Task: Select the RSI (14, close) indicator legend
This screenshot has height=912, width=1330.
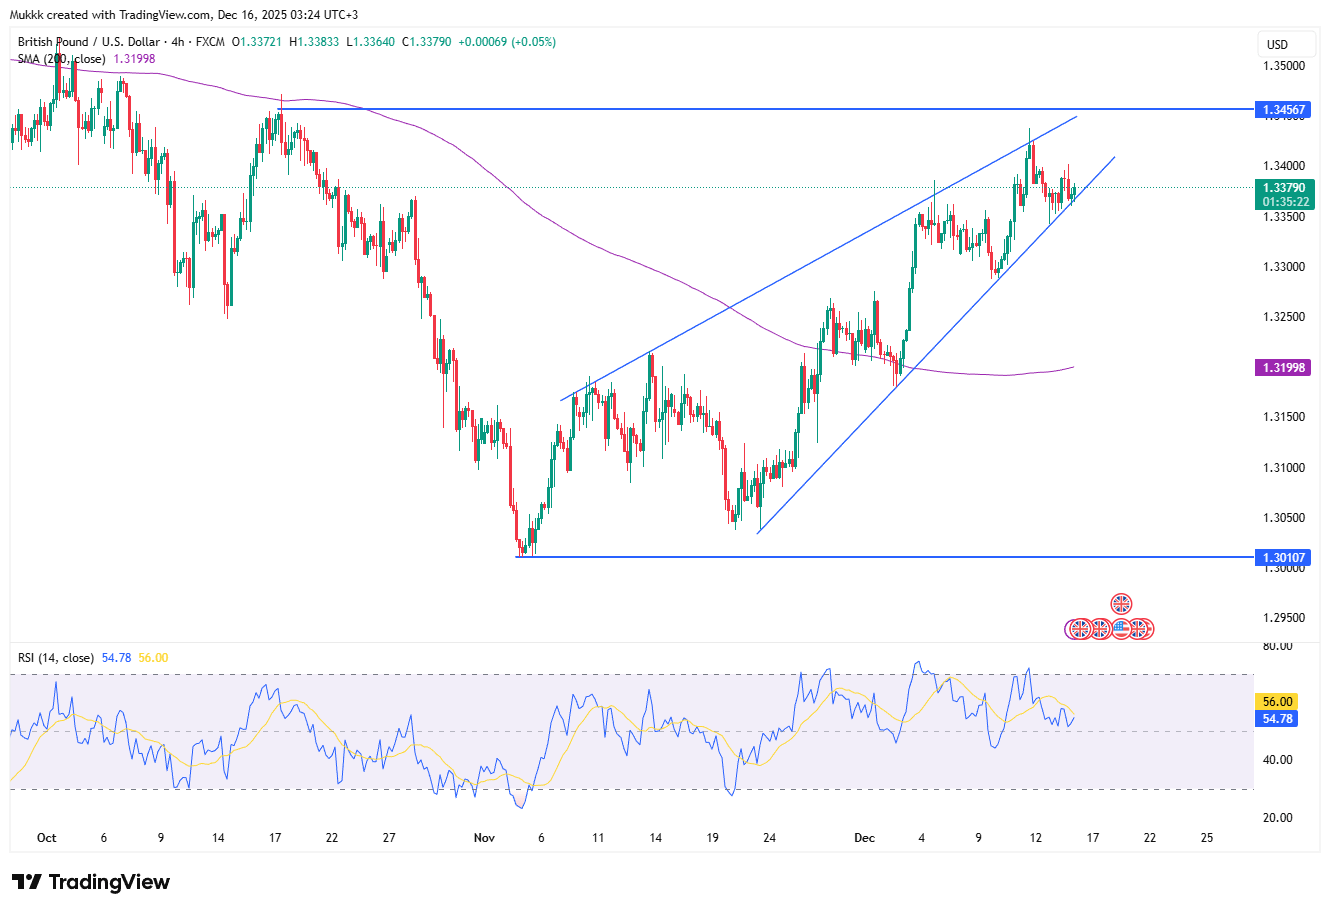Action: click(x=56, y=658)
